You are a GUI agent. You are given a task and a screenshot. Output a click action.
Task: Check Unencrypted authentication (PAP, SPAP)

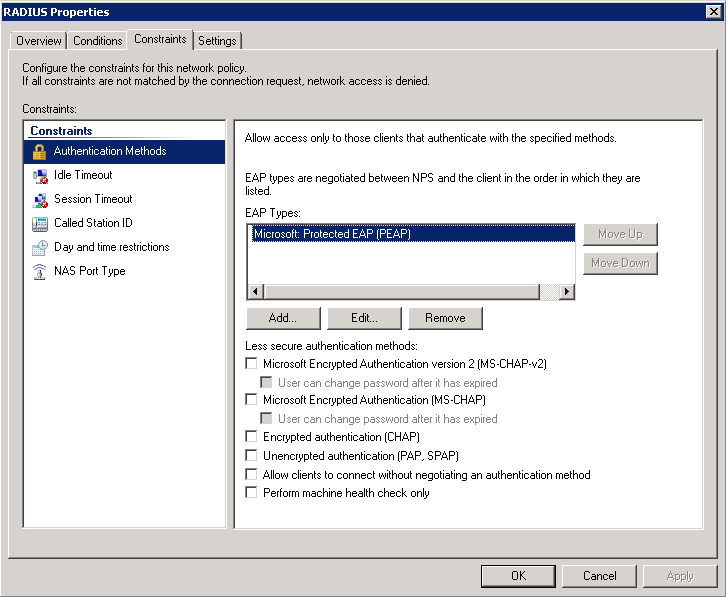click(251, 456)
